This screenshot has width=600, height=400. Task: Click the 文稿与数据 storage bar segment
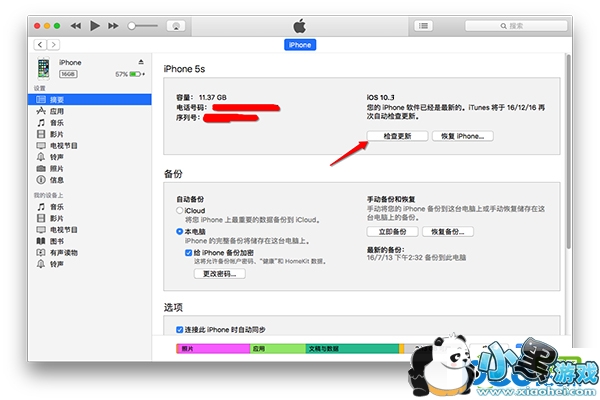pos(352,349)
